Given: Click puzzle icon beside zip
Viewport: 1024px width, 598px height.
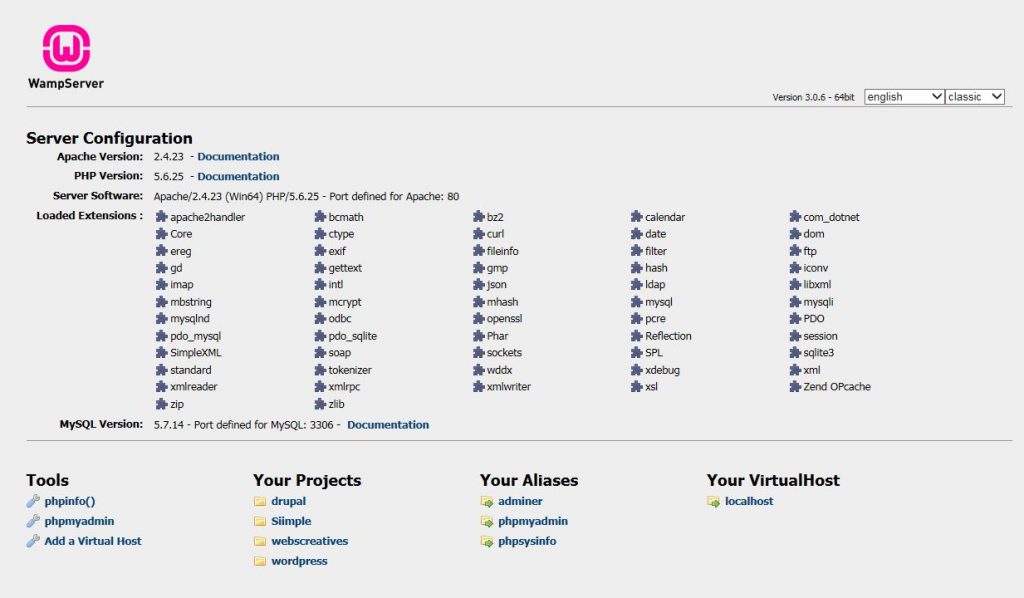Looking at the screenshot, I should 161,404.
